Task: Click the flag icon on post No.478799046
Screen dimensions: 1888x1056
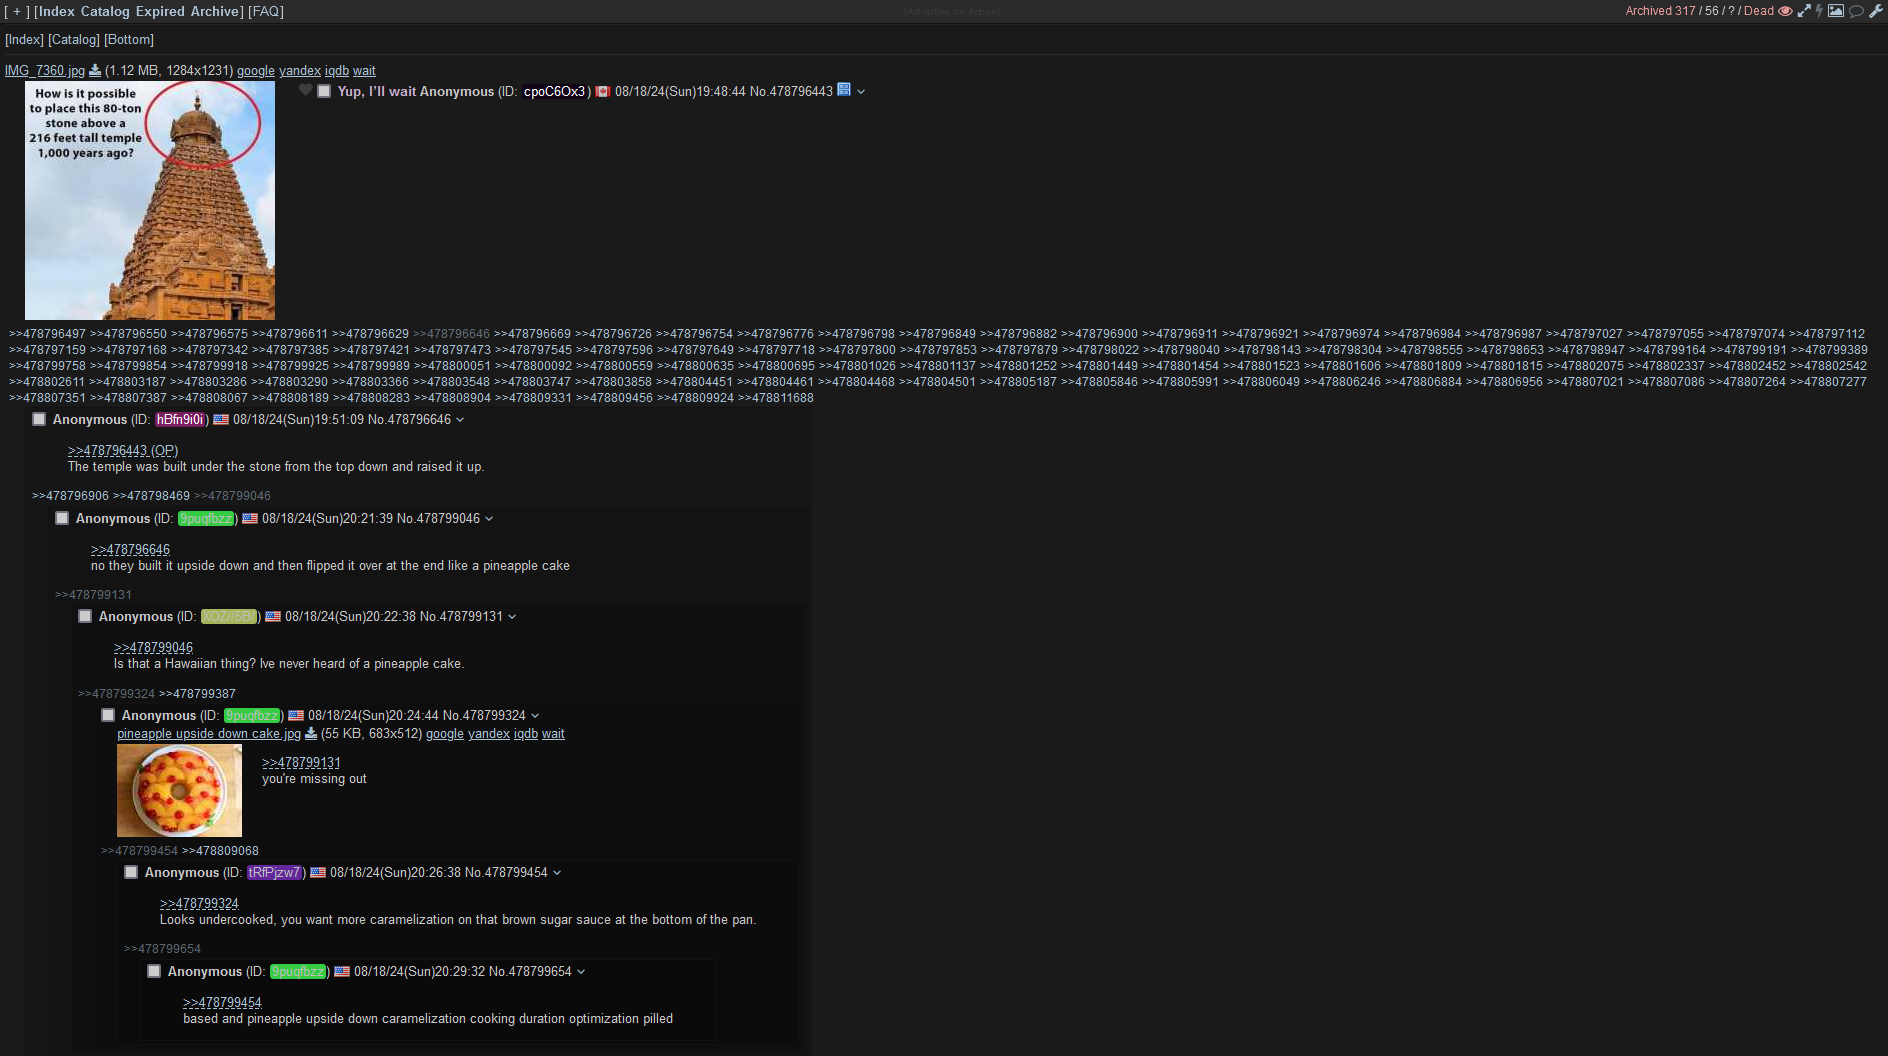Action: [x=250, y=518]
